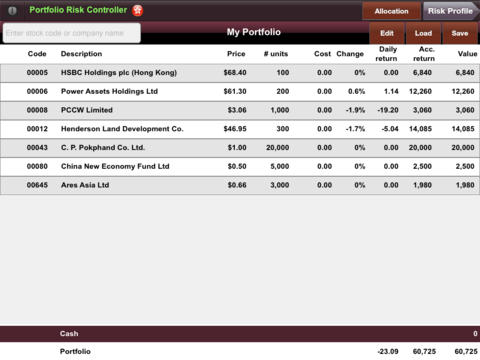This screenshot has width=480, height=360.
Task: Click the $61.30 price cell
Action: [x=235, y=91]
